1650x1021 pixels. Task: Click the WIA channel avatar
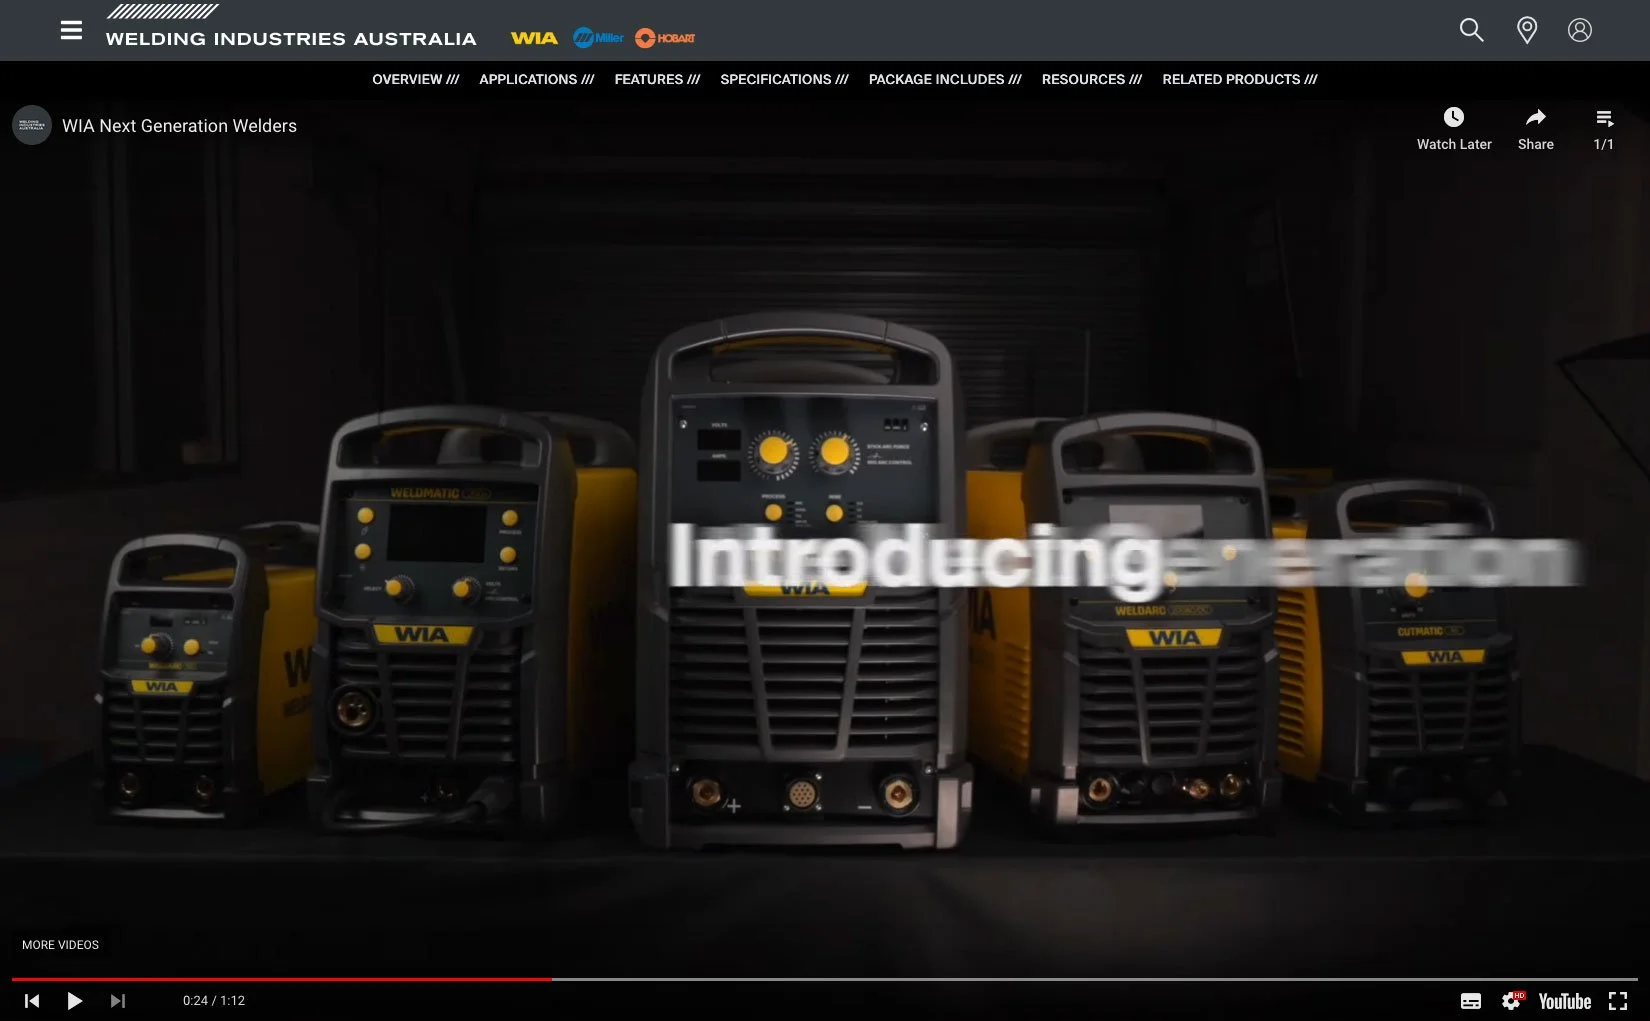[32, 125]
